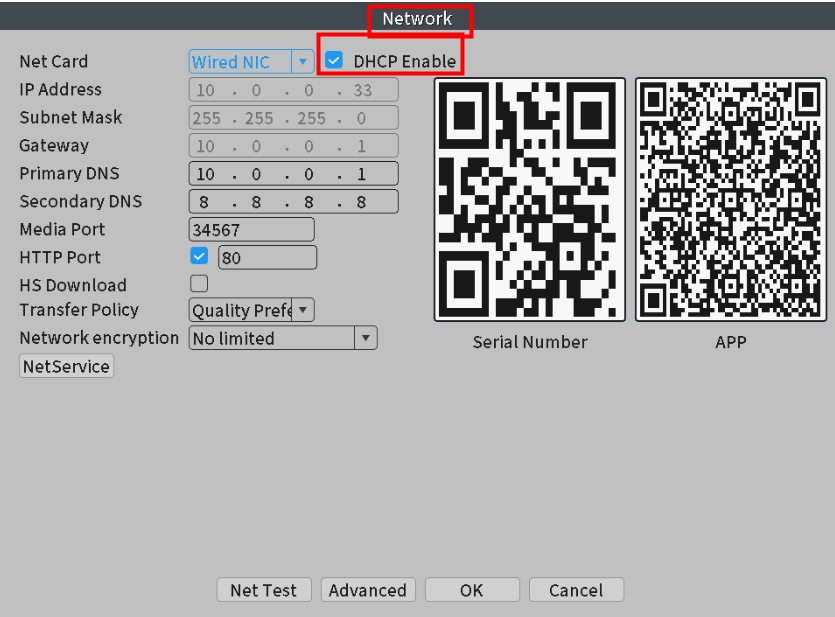
Task: Edit the Secondary DNS field
Action: coord(293,202)
